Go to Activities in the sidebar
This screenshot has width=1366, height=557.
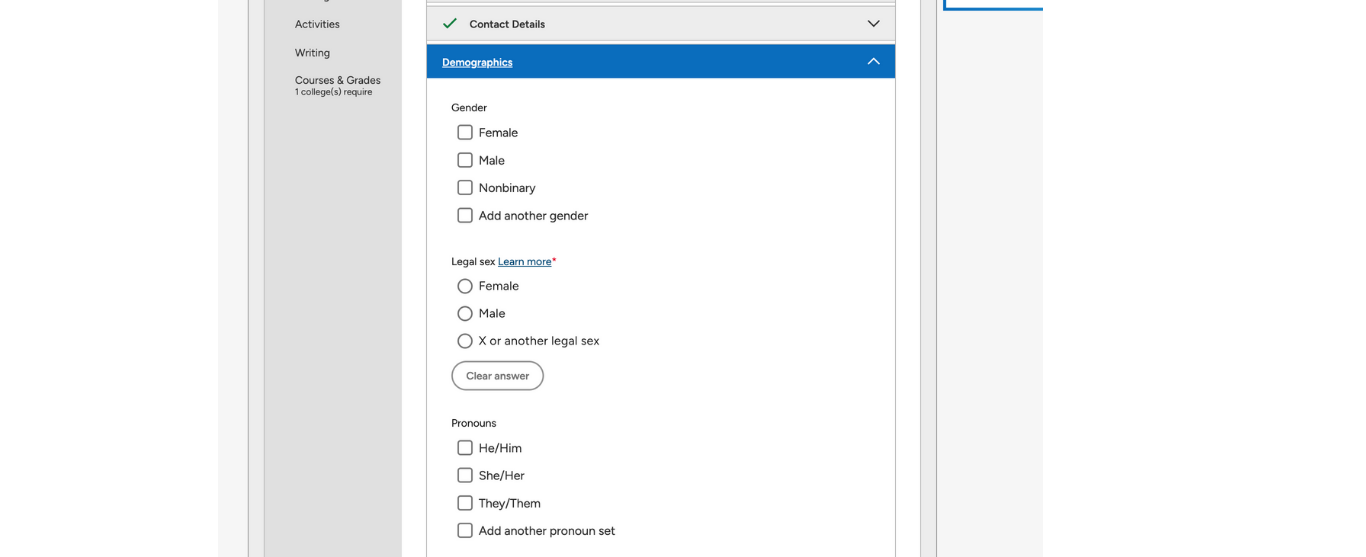tap(317, 24)
